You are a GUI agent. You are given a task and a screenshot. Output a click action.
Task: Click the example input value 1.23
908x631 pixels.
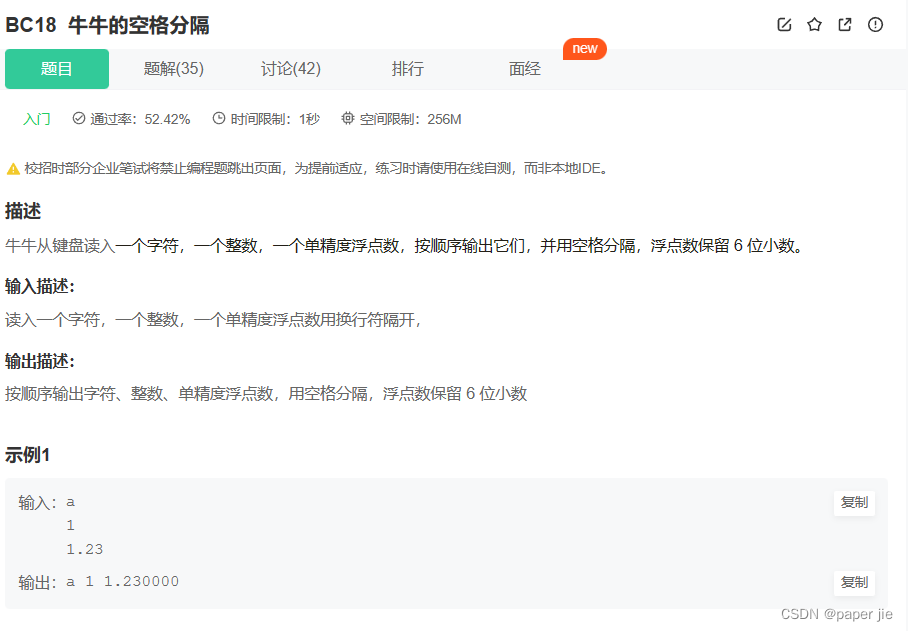tap(85, 549)
